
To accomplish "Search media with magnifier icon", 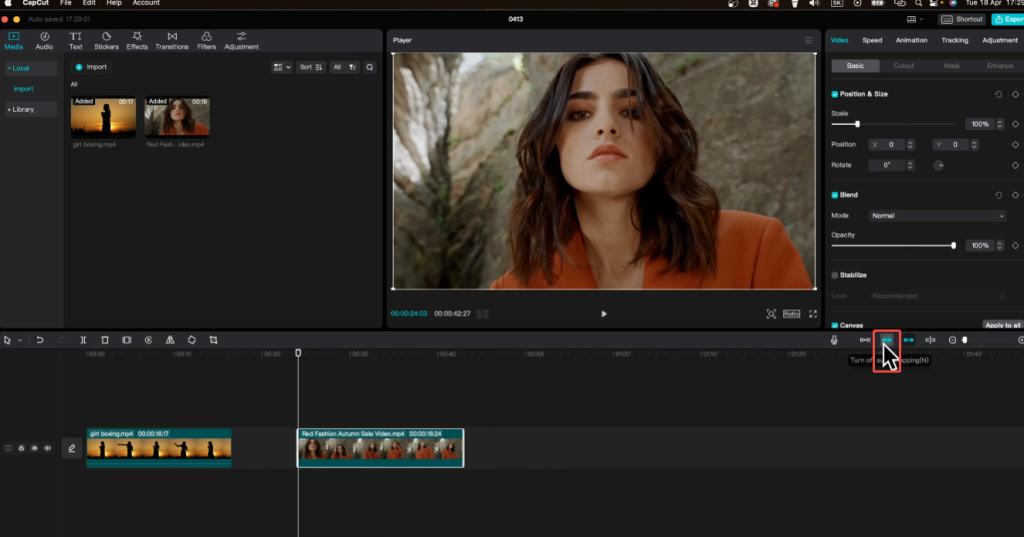I will (x=370, y=67).
